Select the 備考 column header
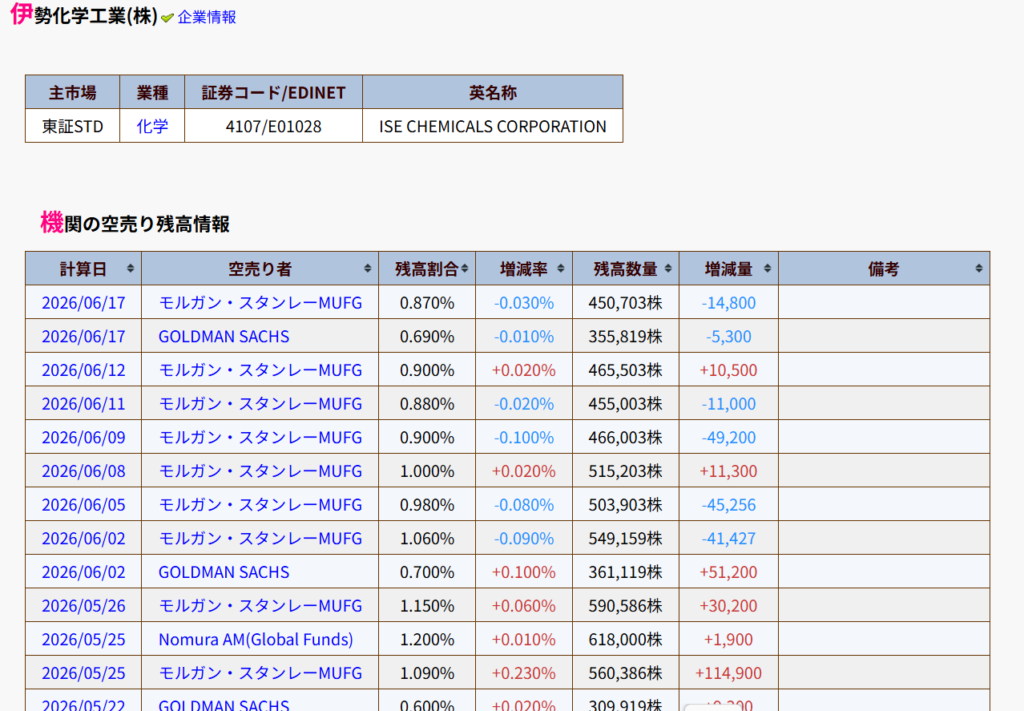Viewport: 1024px width, 711px height. coord(884,268)
